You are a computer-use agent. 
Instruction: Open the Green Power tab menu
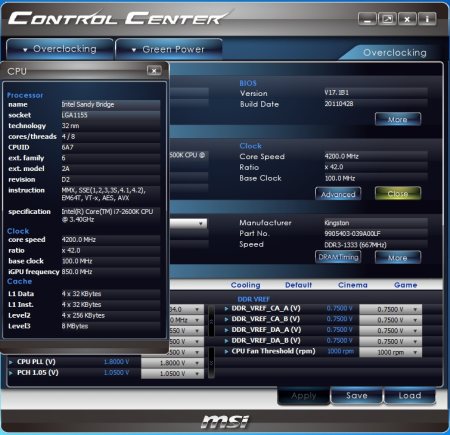[169, 50]
